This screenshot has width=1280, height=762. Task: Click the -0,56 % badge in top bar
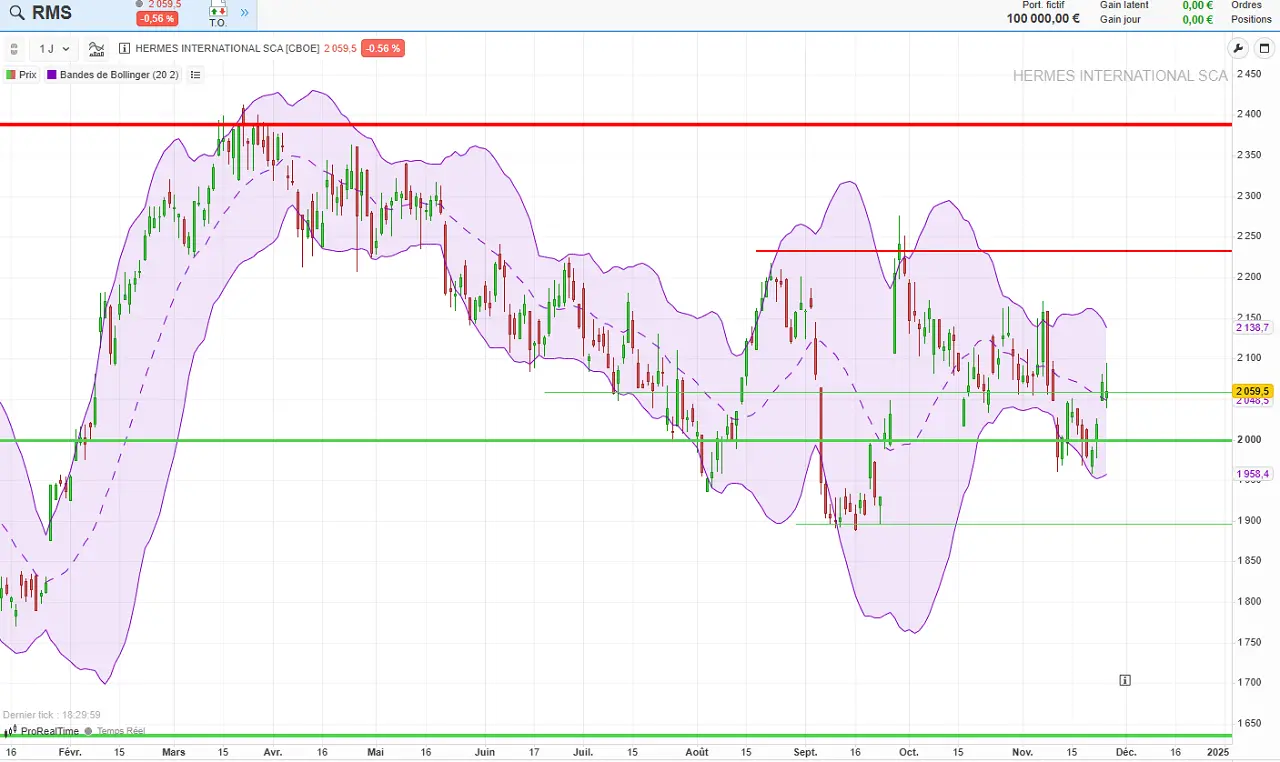click(x=157, y=18)
